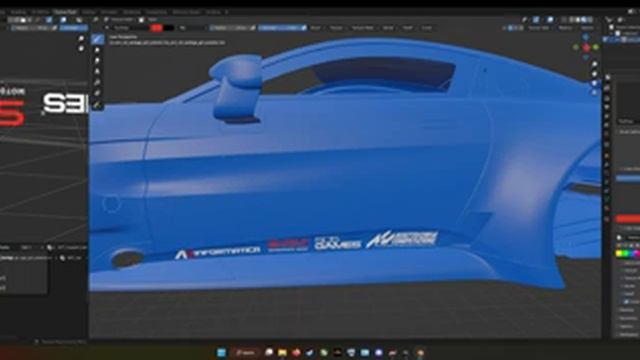Select the Smear tool in viewport toolbar
640x360 pixels.
[x=97, y=61]
